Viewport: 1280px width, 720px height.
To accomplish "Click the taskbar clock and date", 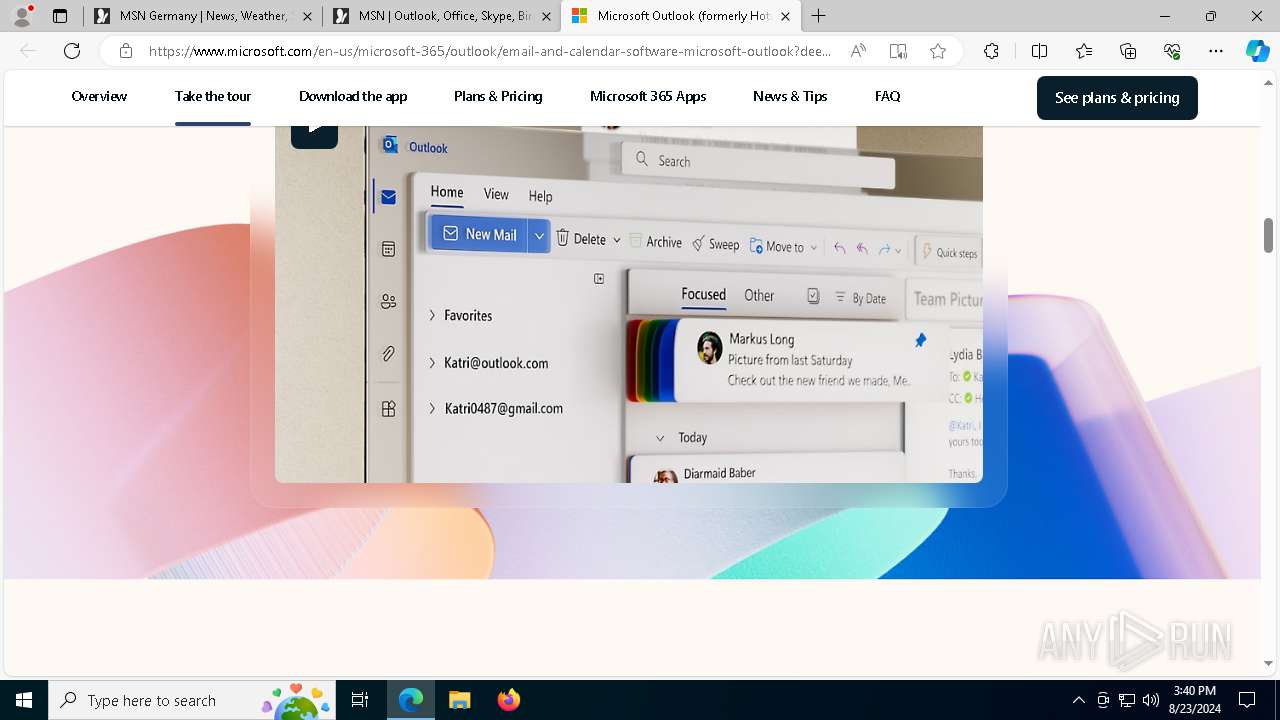I will [x=1194, y=700].
